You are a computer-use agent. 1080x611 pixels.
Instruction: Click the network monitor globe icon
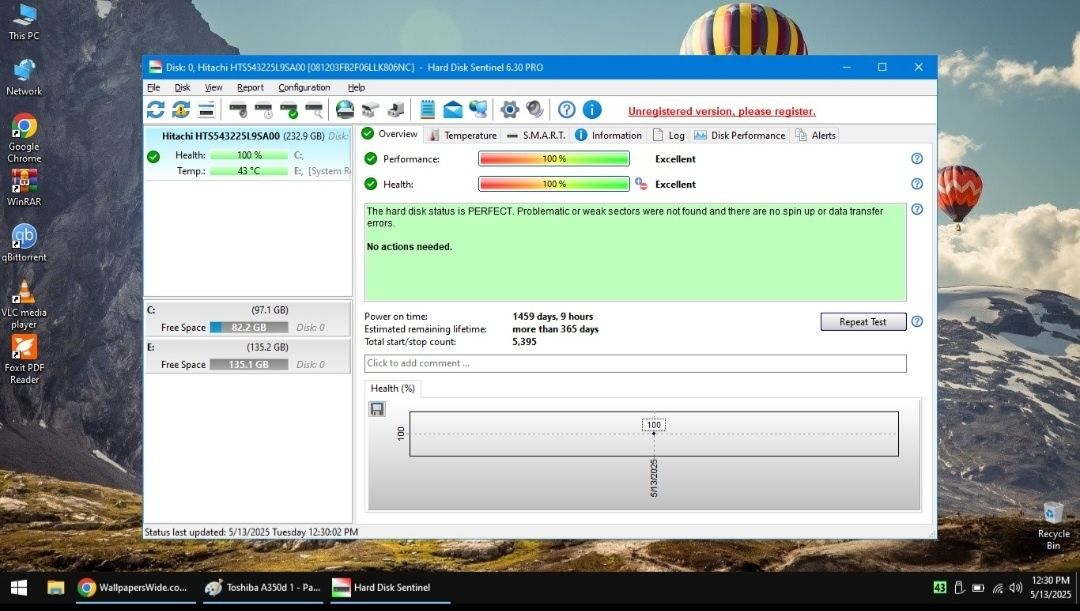[478, 110]
